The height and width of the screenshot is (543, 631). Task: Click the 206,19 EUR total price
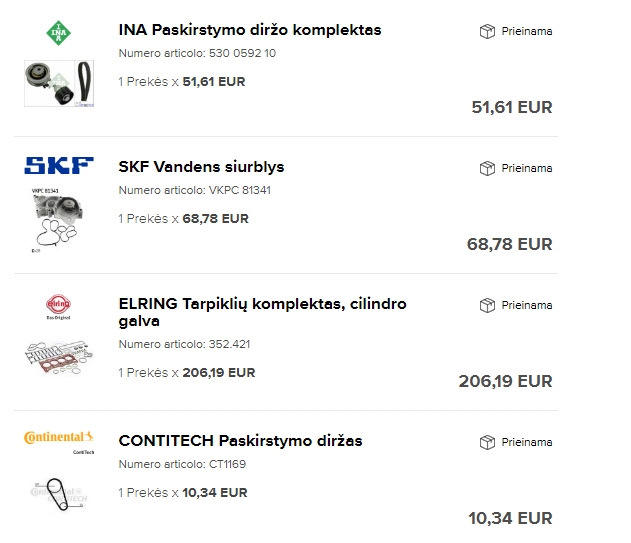[504, 381]
